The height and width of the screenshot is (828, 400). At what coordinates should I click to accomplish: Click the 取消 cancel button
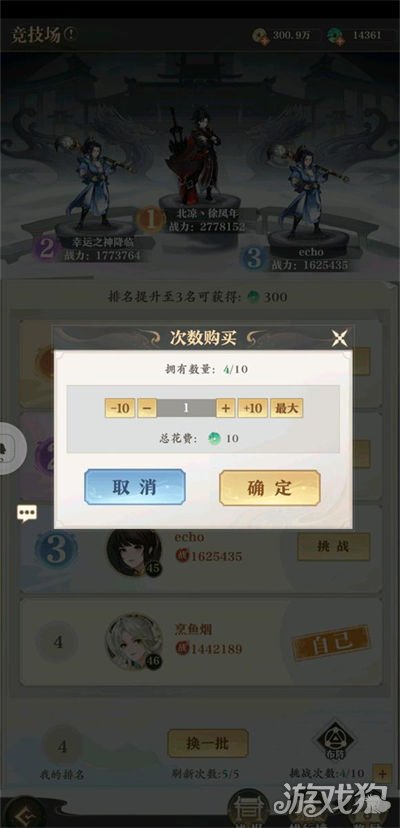(x=135, y=487)
